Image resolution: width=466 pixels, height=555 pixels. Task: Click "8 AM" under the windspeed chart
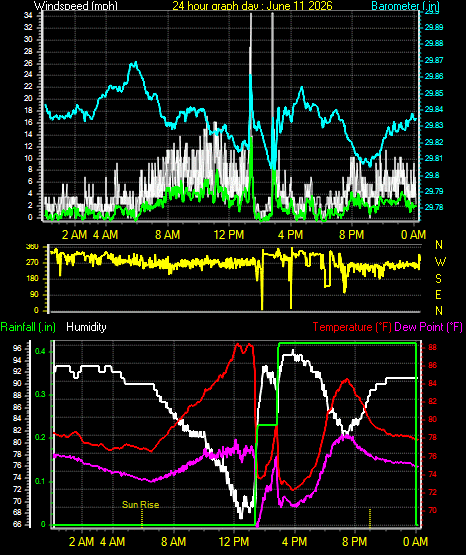[167, 235]
